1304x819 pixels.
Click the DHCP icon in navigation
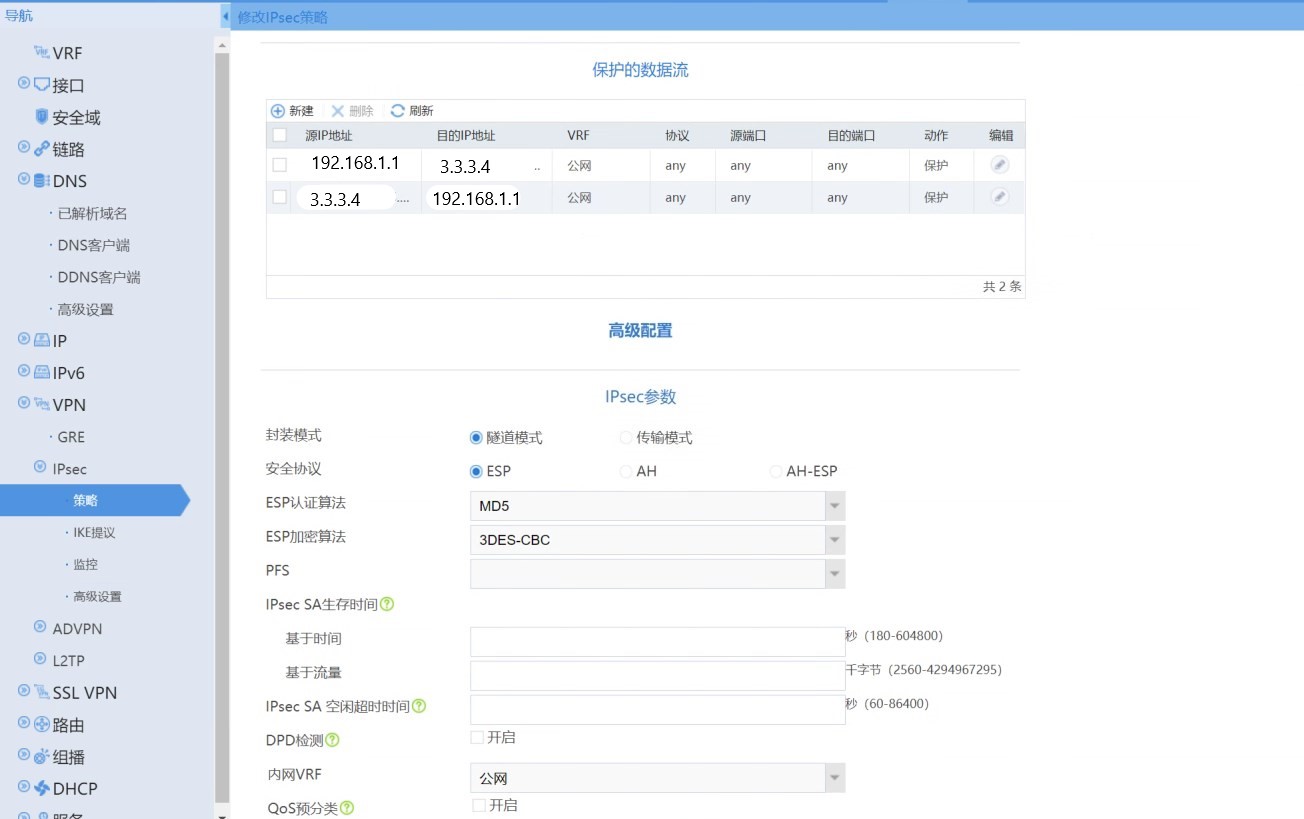42,788
